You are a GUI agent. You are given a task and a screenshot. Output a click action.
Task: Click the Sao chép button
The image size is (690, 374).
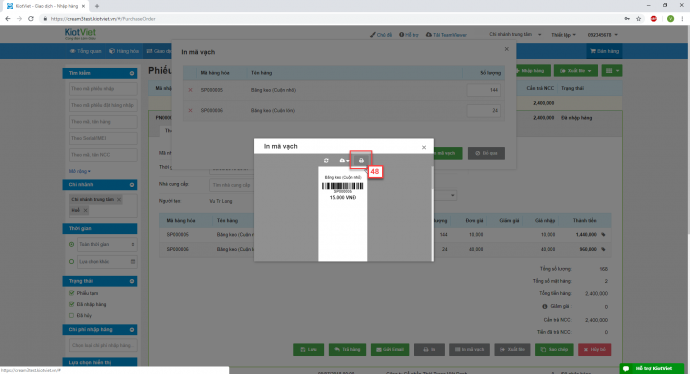tap(554, 349)
